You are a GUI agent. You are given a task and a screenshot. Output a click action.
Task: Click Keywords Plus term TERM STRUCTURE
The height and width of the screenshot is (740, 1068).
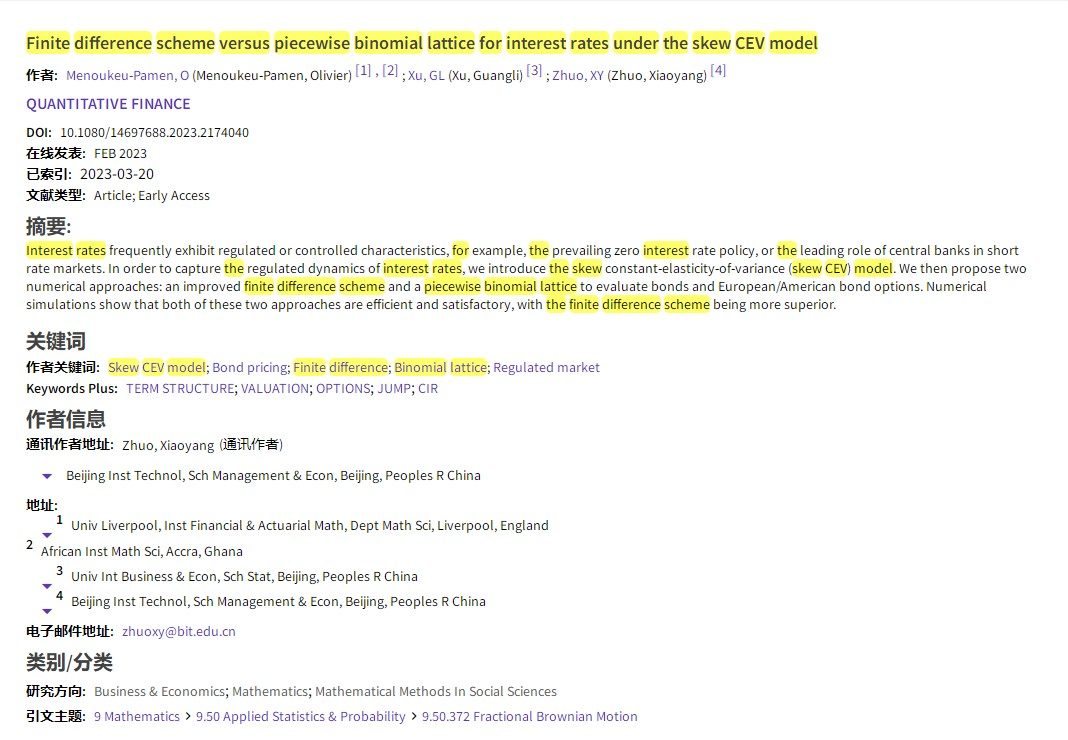coord(180,388)
